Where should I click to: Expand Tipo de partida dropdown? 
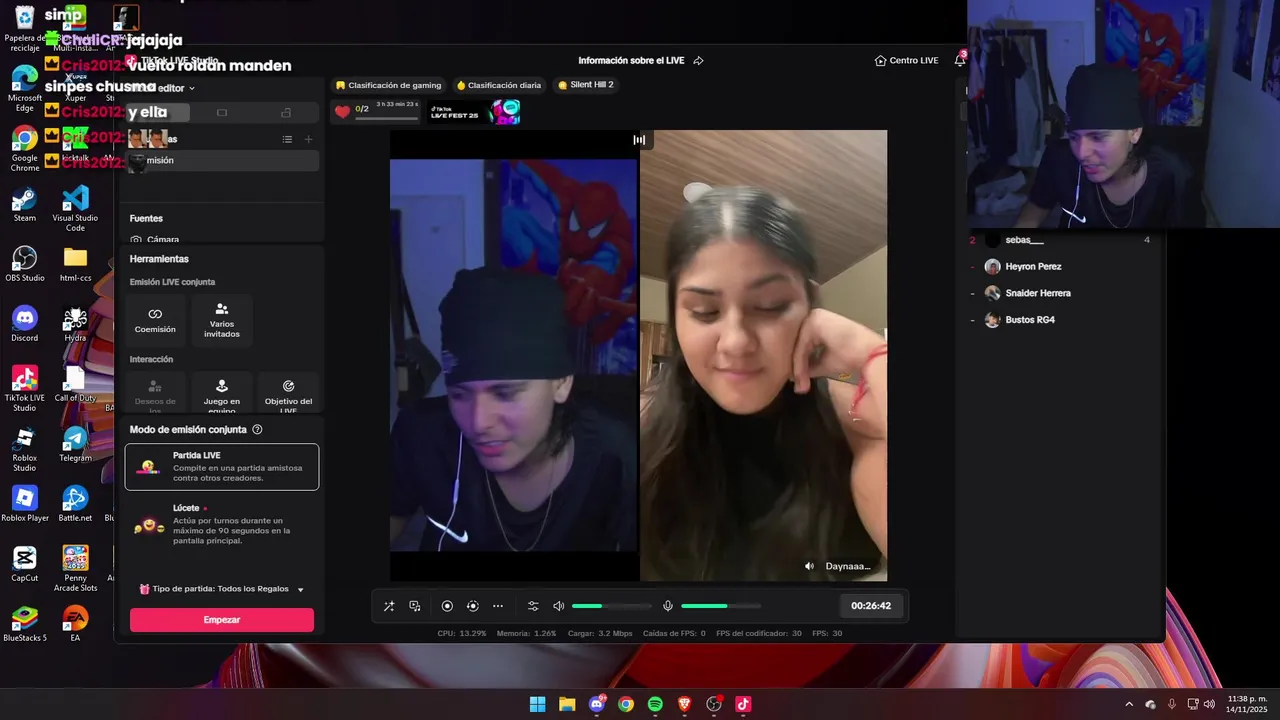pyautogui.click(x=222, y=589)
